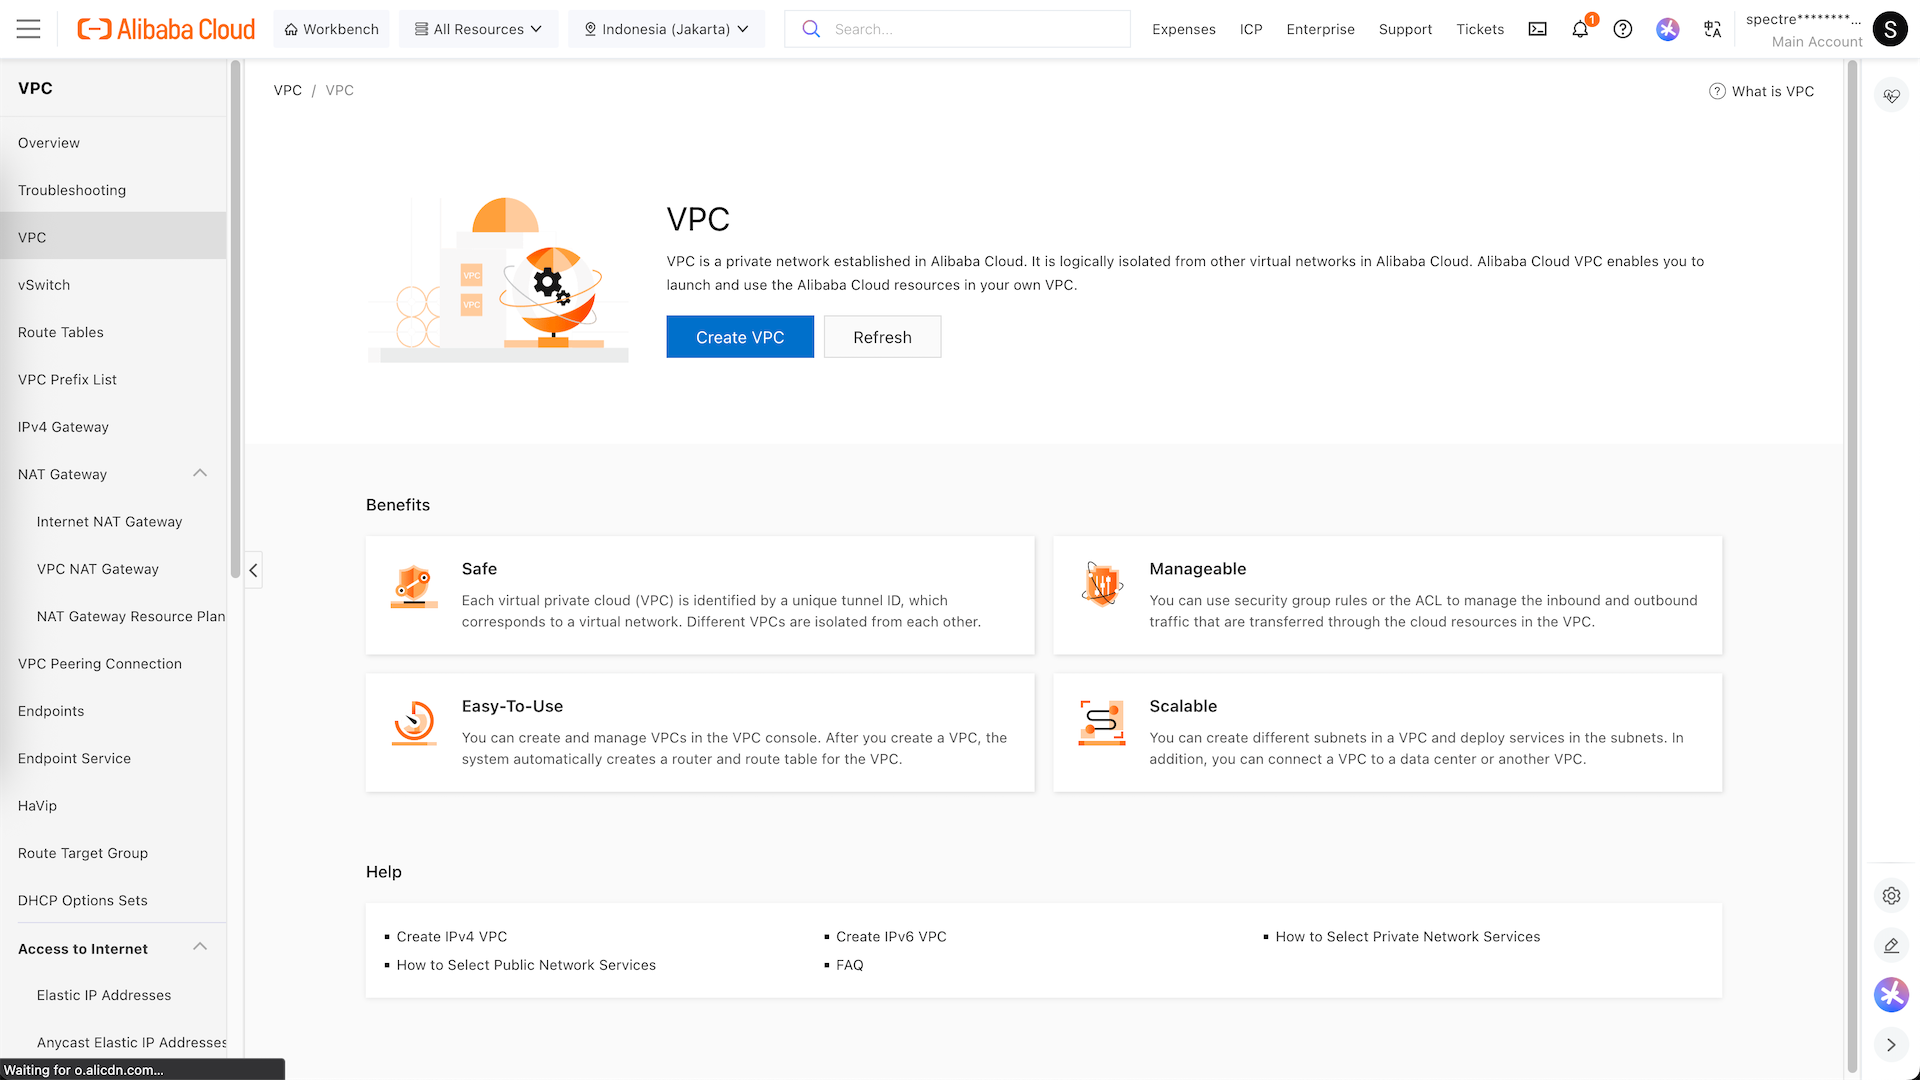Click the language switch icon
Image resolution: width=1920 pixels, height=1080 pixels.
point(1712,29)
